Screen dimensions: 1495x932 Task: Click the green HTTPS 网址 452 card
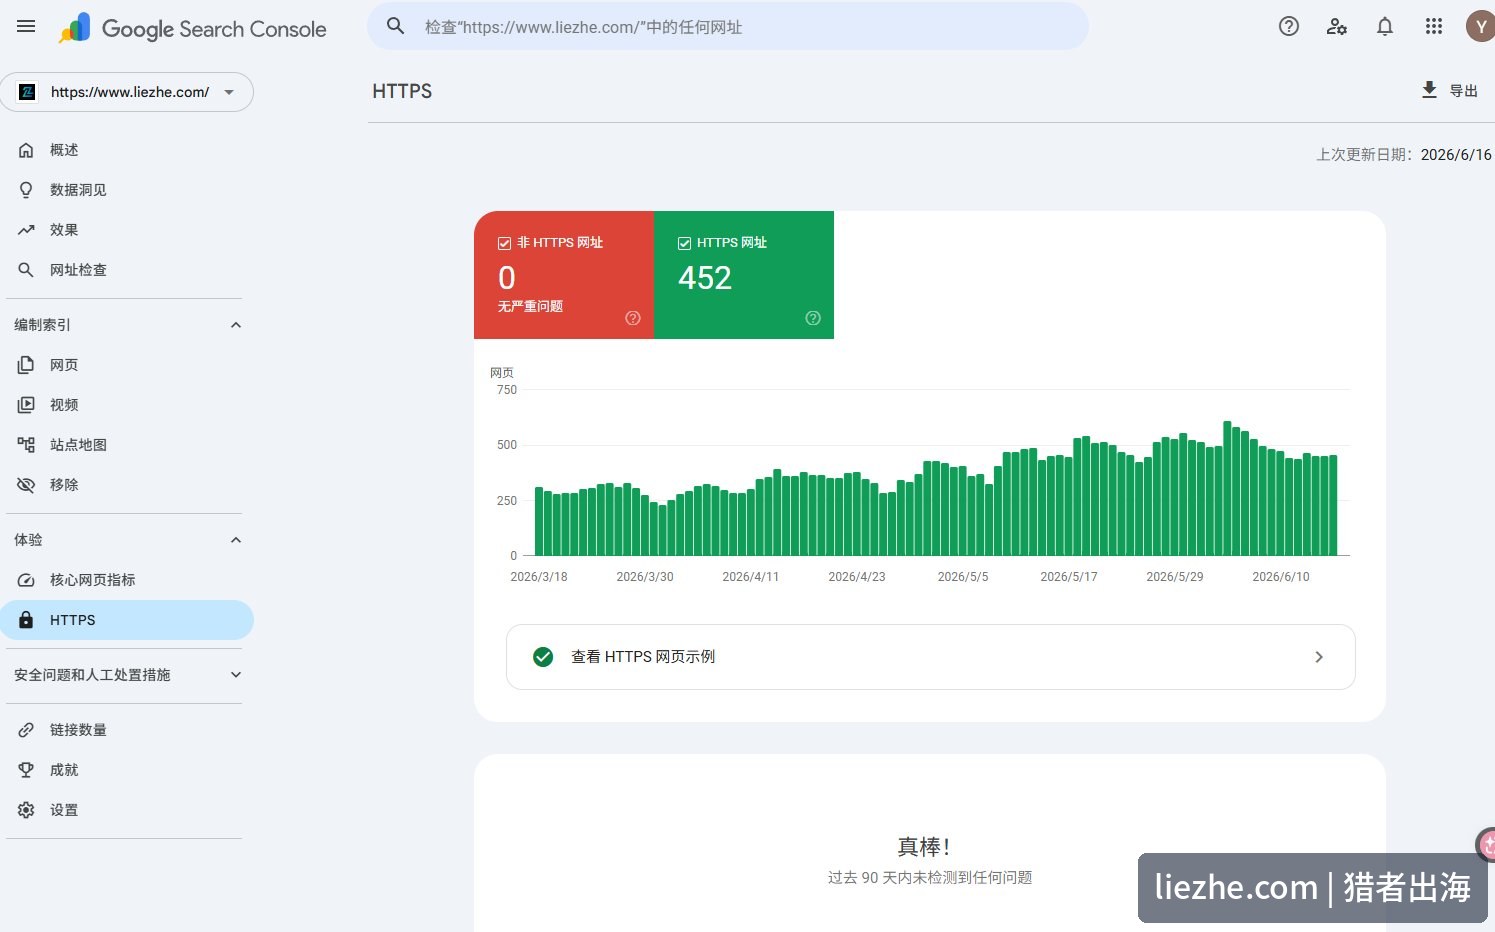pos(744,275)
